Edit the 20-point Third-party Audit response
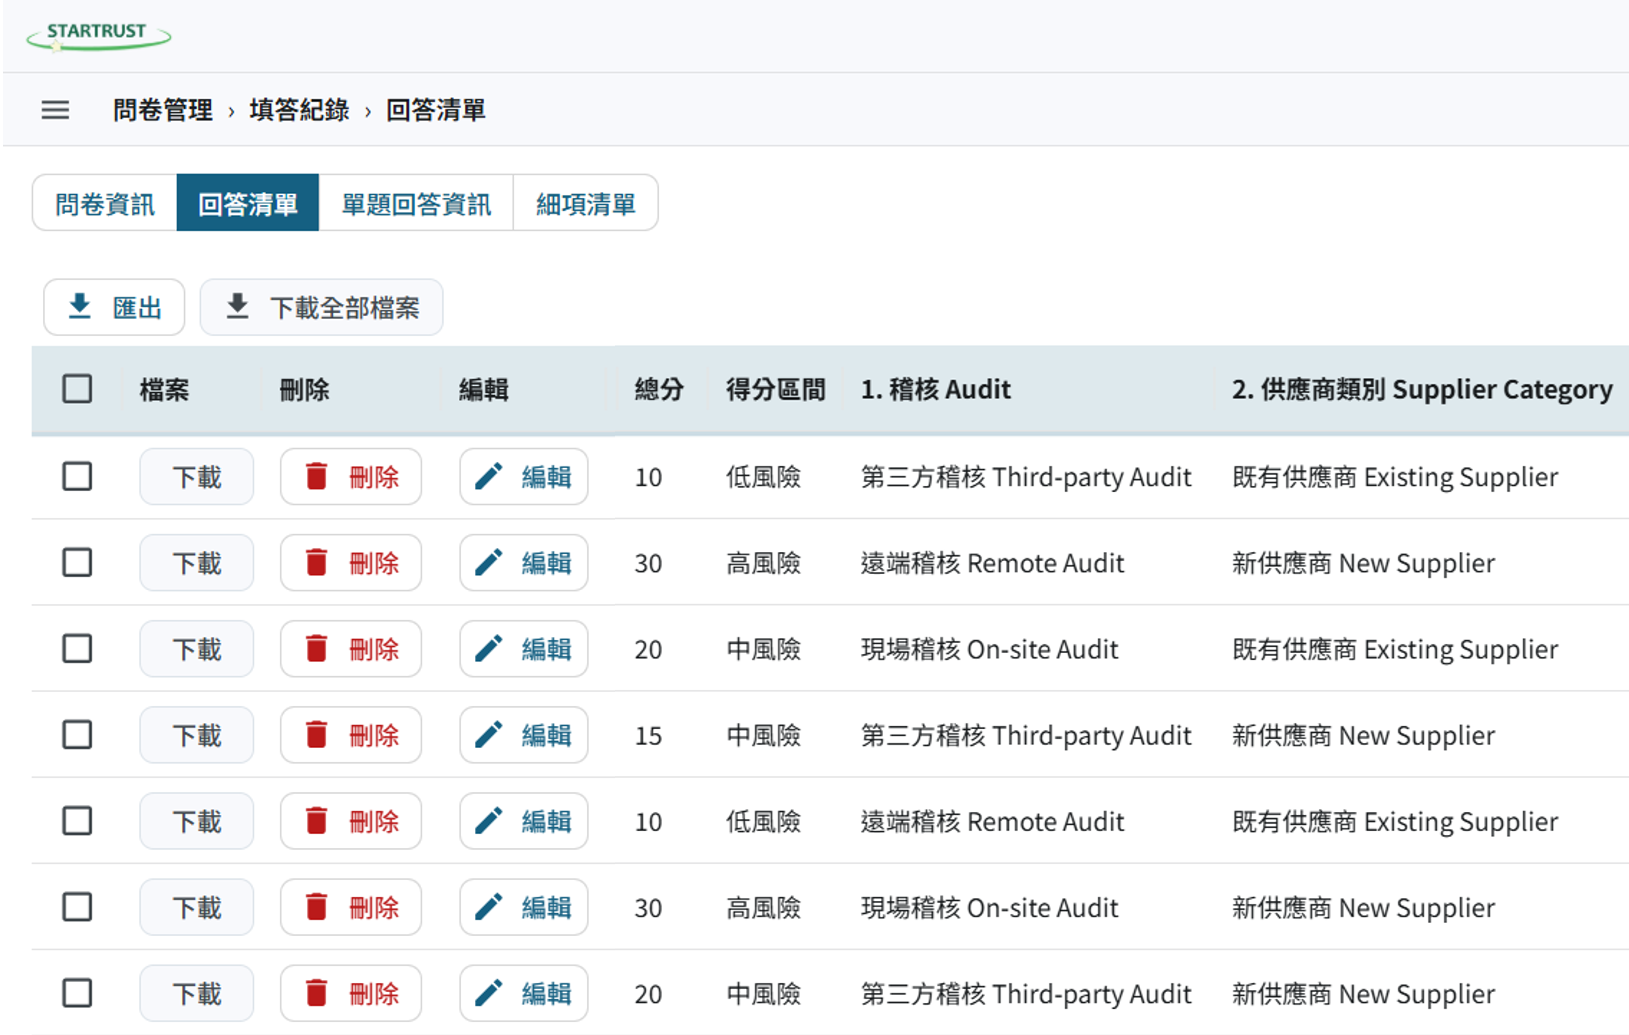This screenshot has width=1629, height=1035. click(x=523, y=993)
